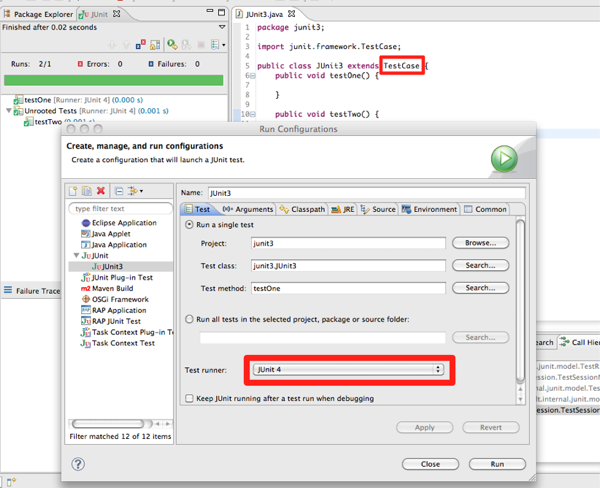Screen dimensions: 600x488
Task: Open JUnit view menu triangle
Action: click(x=222, y=27)
